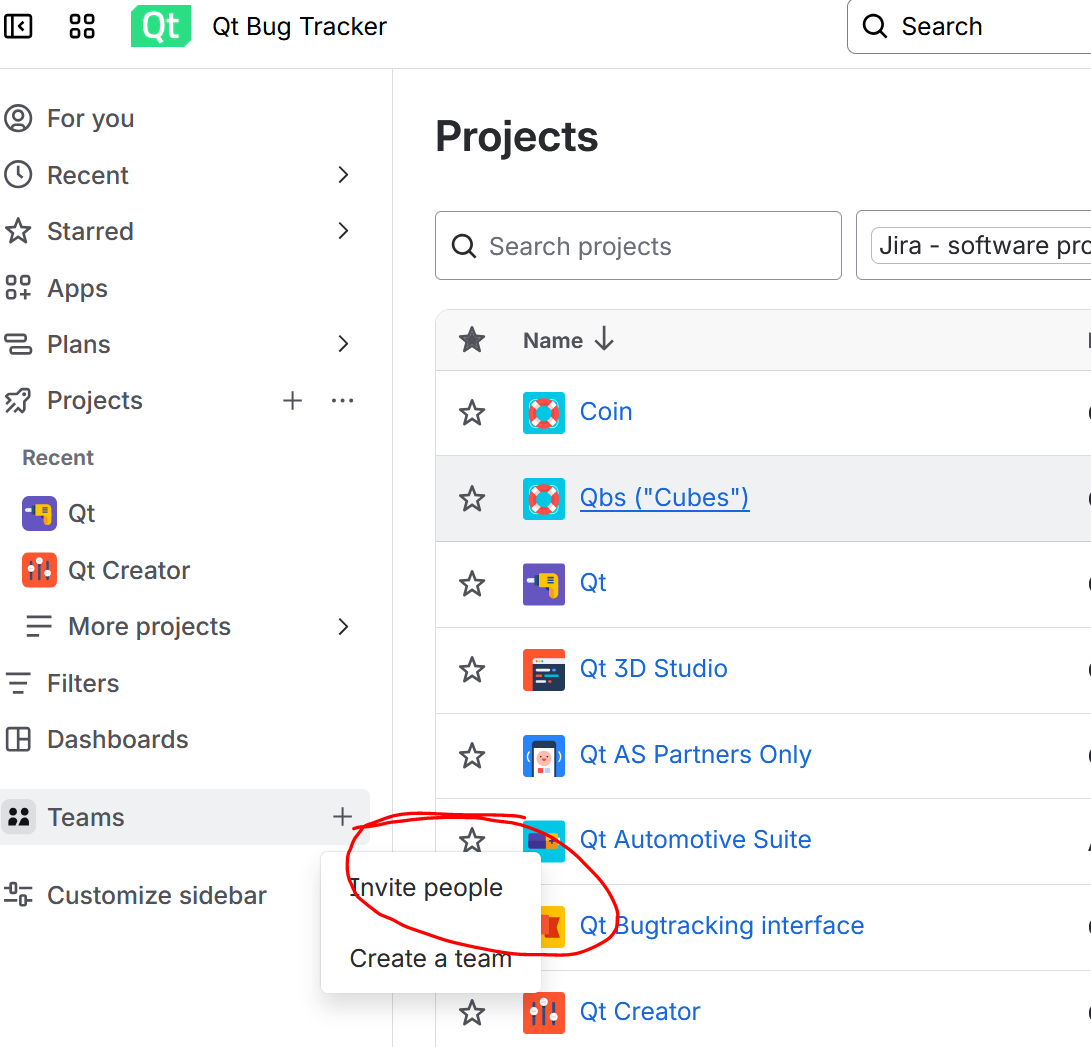Image resolution: width=1091 pixels, height=1047 pixels.
Task: Star the Qt project row
Action: click(x=472, y=584)
